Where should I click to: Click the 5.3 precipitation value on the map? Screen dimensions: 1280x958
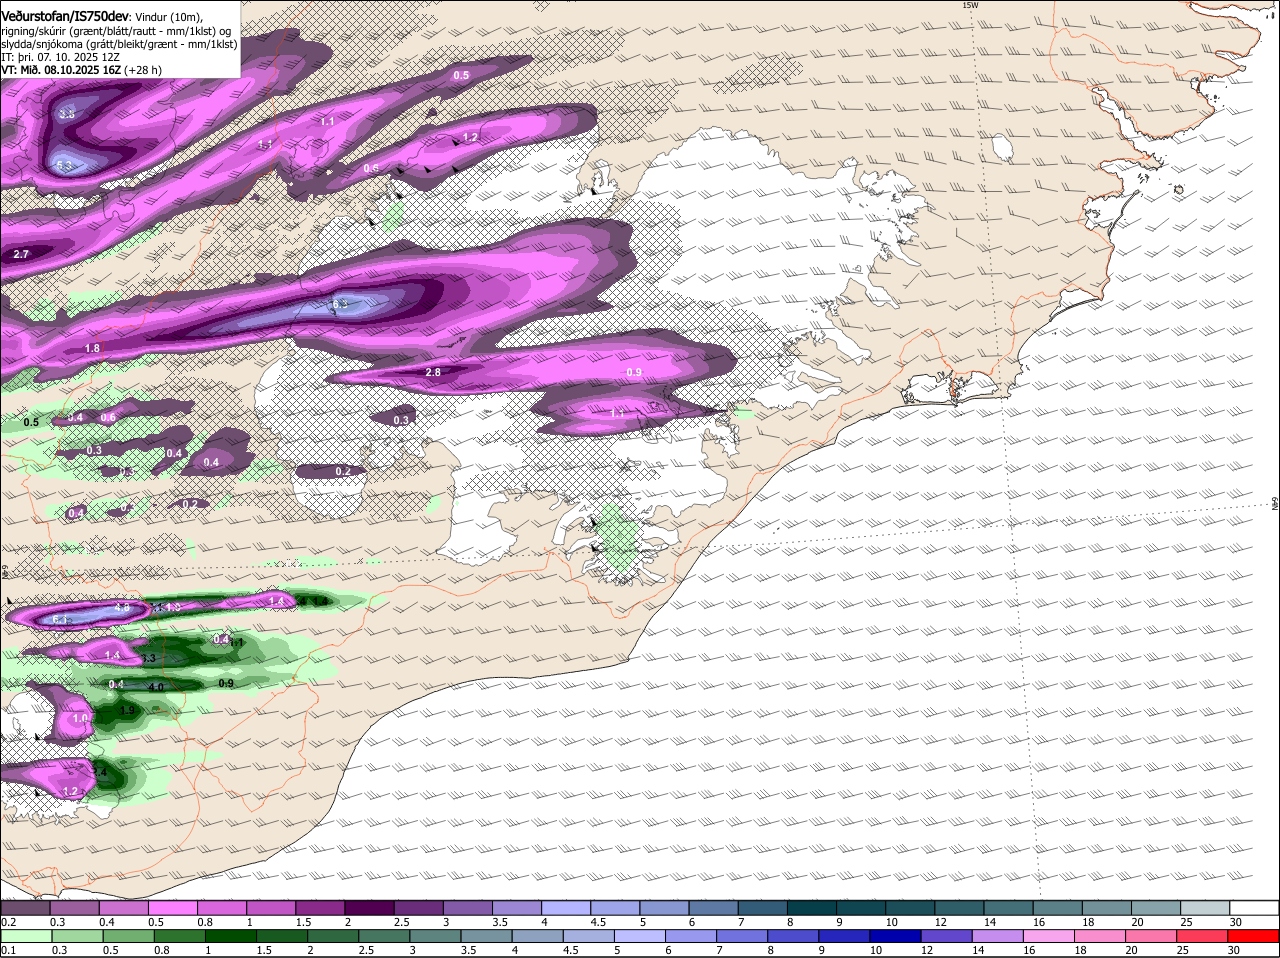(x=65, y=166)
